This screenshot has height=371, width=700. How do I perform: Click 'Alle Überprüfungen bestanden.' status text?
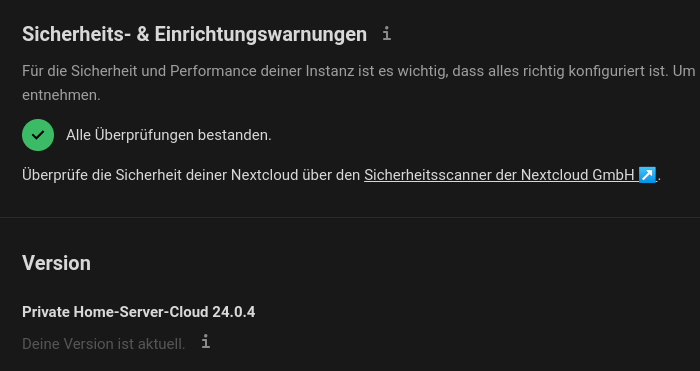(169, 135)
